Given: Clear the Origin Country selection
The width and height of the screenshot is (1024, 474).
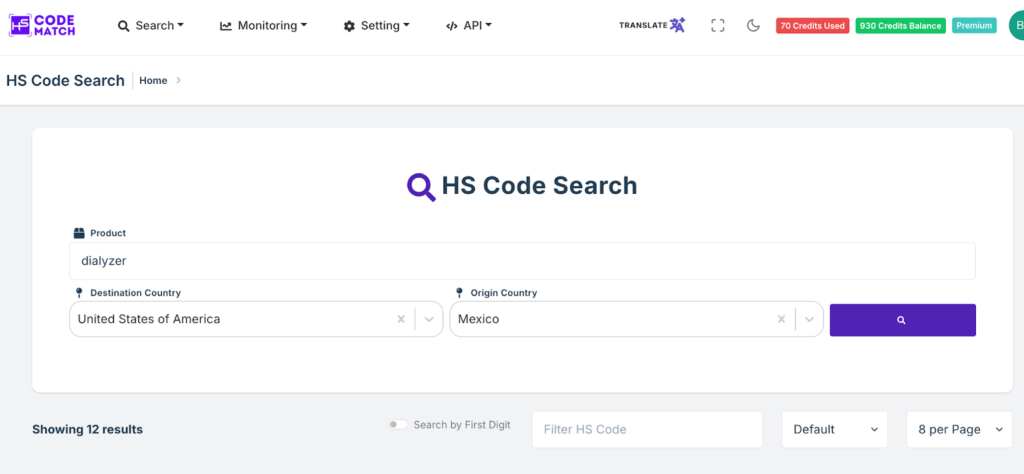Looking at the screenshot, I should (781, 320).
